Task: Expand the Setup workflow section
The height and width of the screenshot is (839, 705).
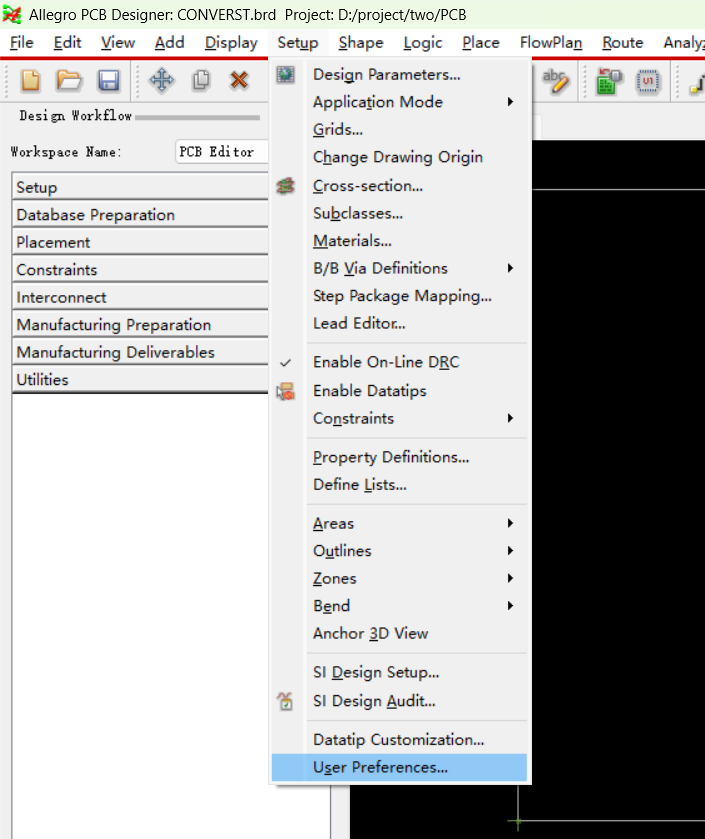Action: point(140,187)
